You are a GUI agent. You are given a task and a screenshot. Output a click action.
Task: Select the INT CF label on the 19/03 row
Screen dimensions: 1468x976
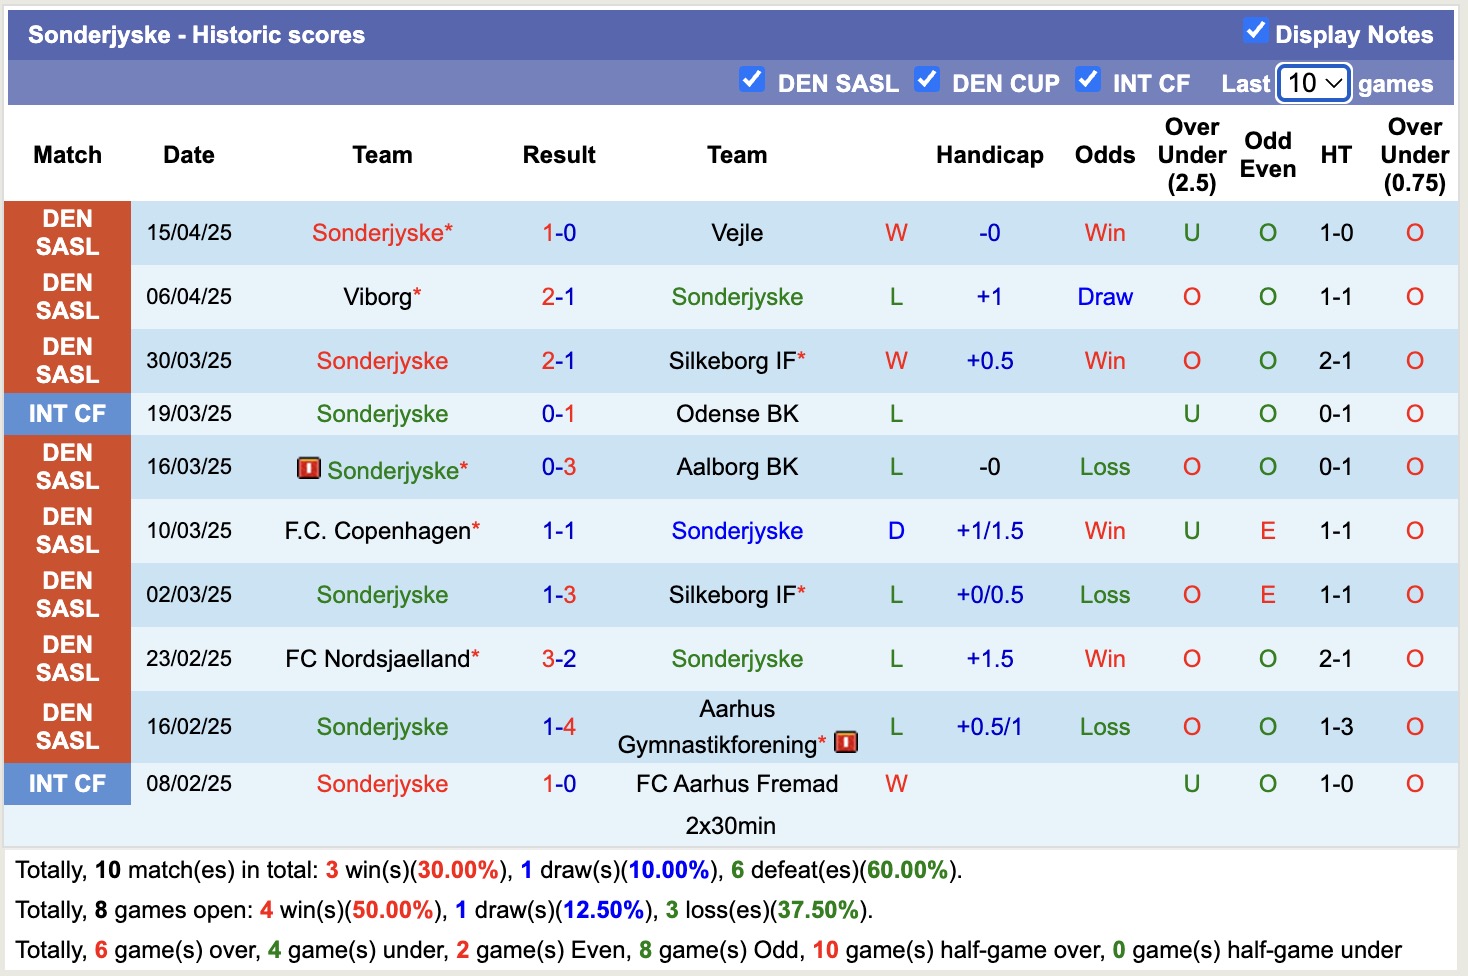coord(67,413)
